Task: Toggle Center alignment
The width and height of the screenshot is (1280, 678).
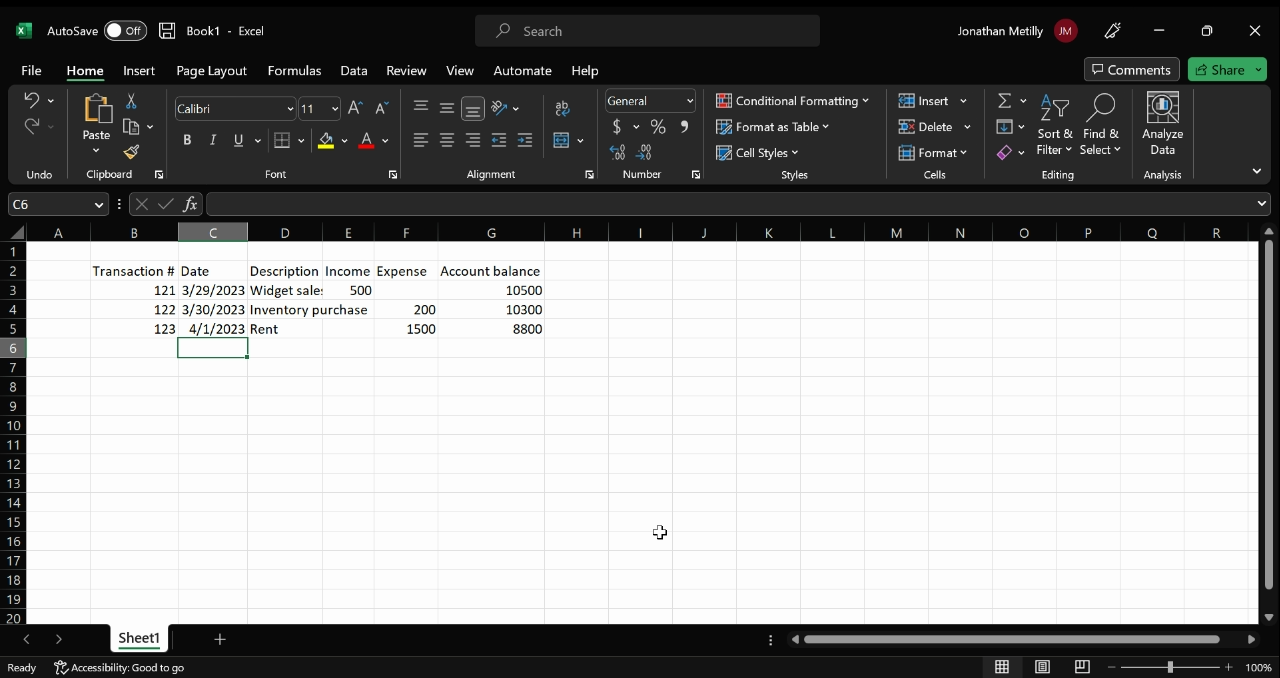Action: 446,140
